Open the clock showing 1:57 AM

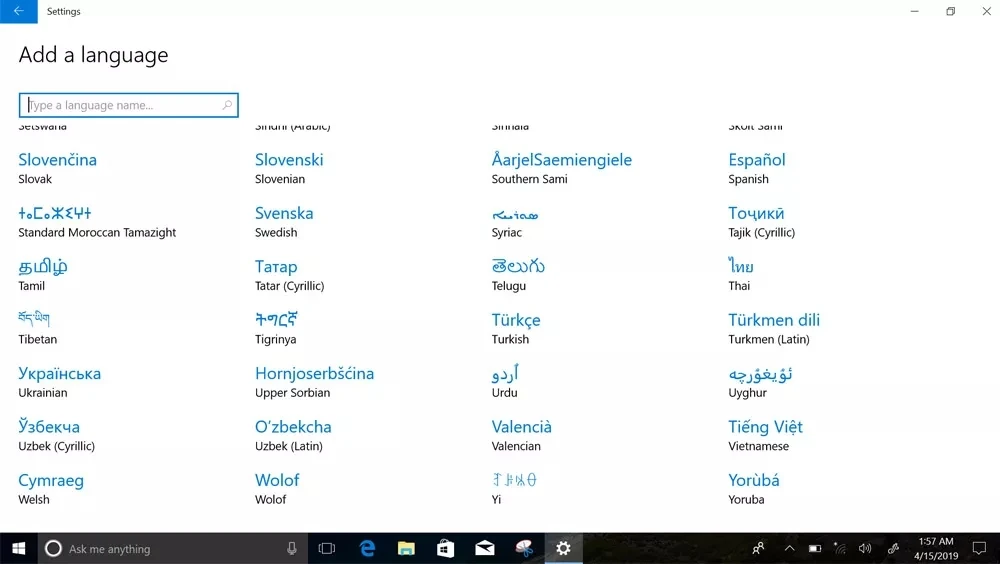tap(936, 549)
